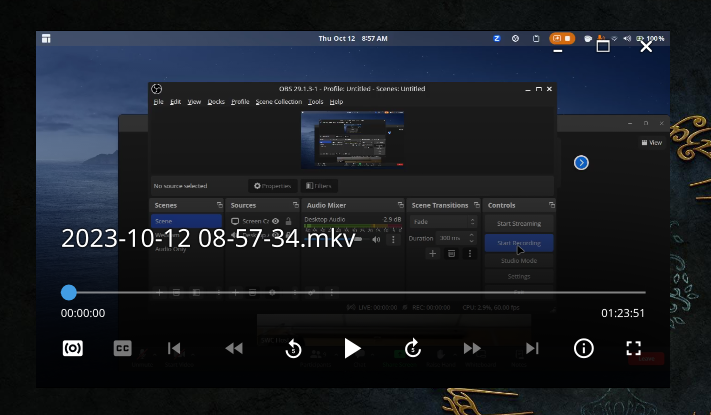Mute Desktop Audio via speaker icon
The width and height of the screenshot is (711, 415).
pyautogui.click(x=376, y=239)
